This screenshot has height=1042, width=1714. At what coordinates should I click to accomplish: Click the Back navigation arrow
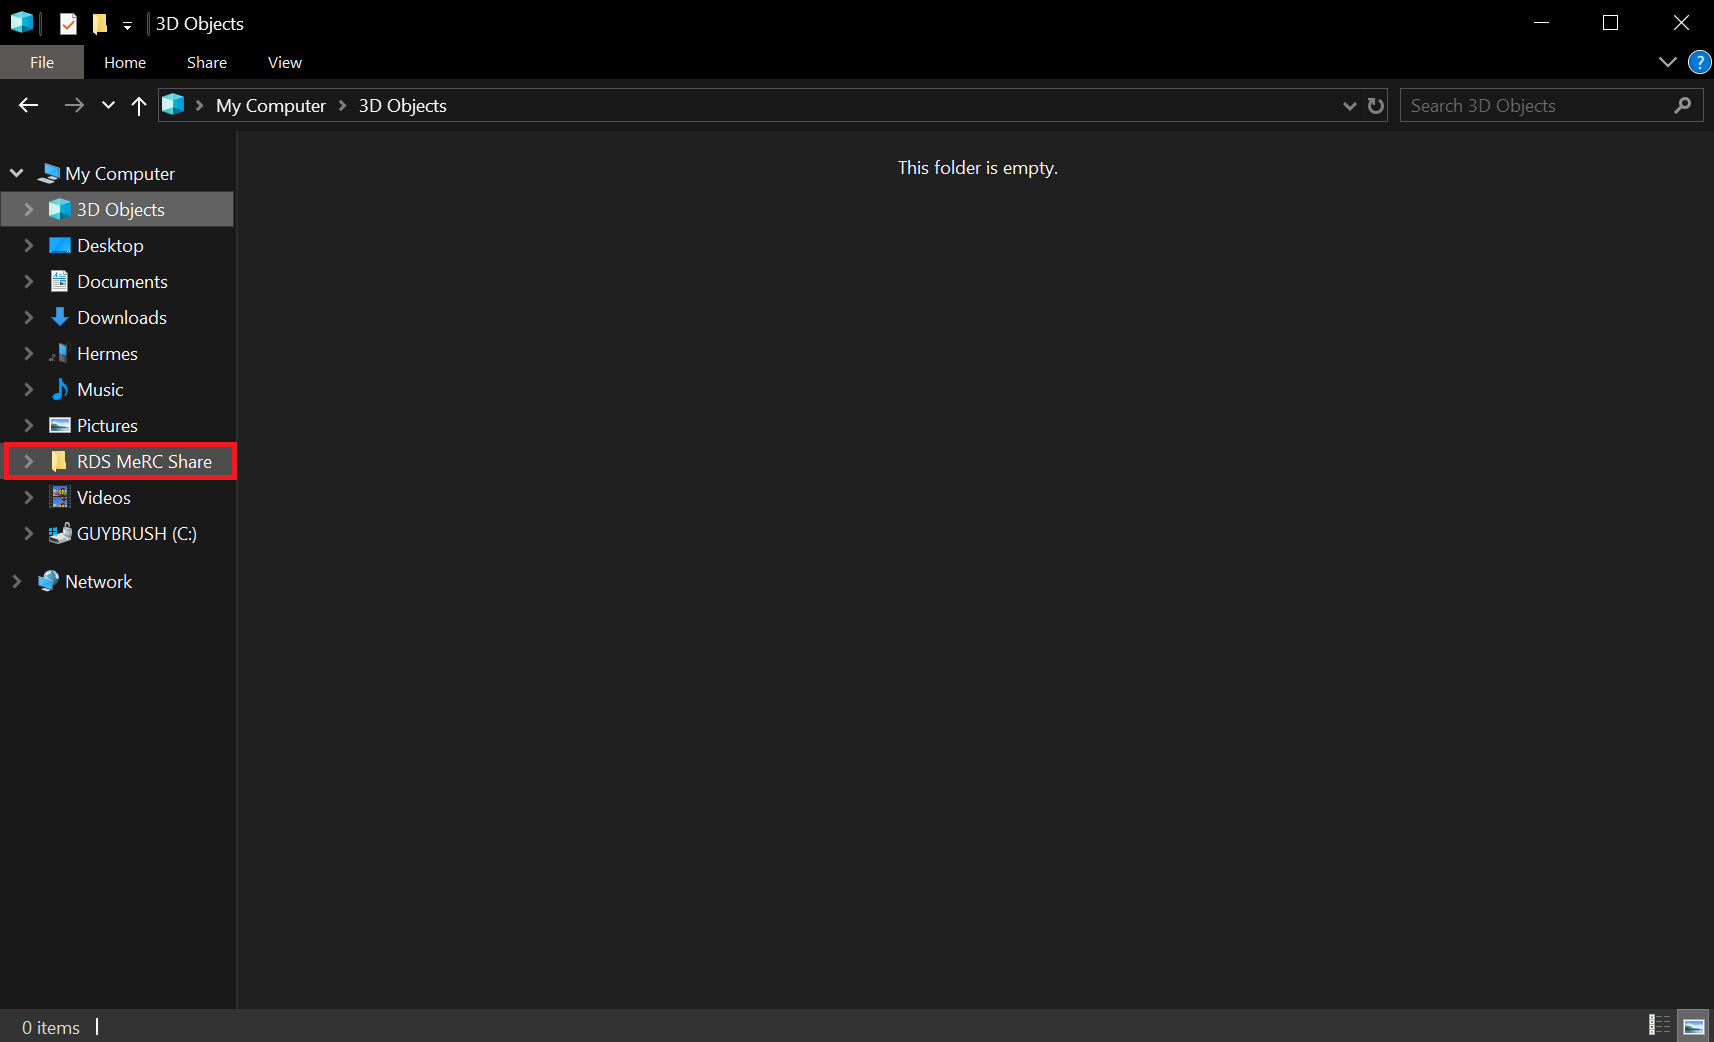28,105
